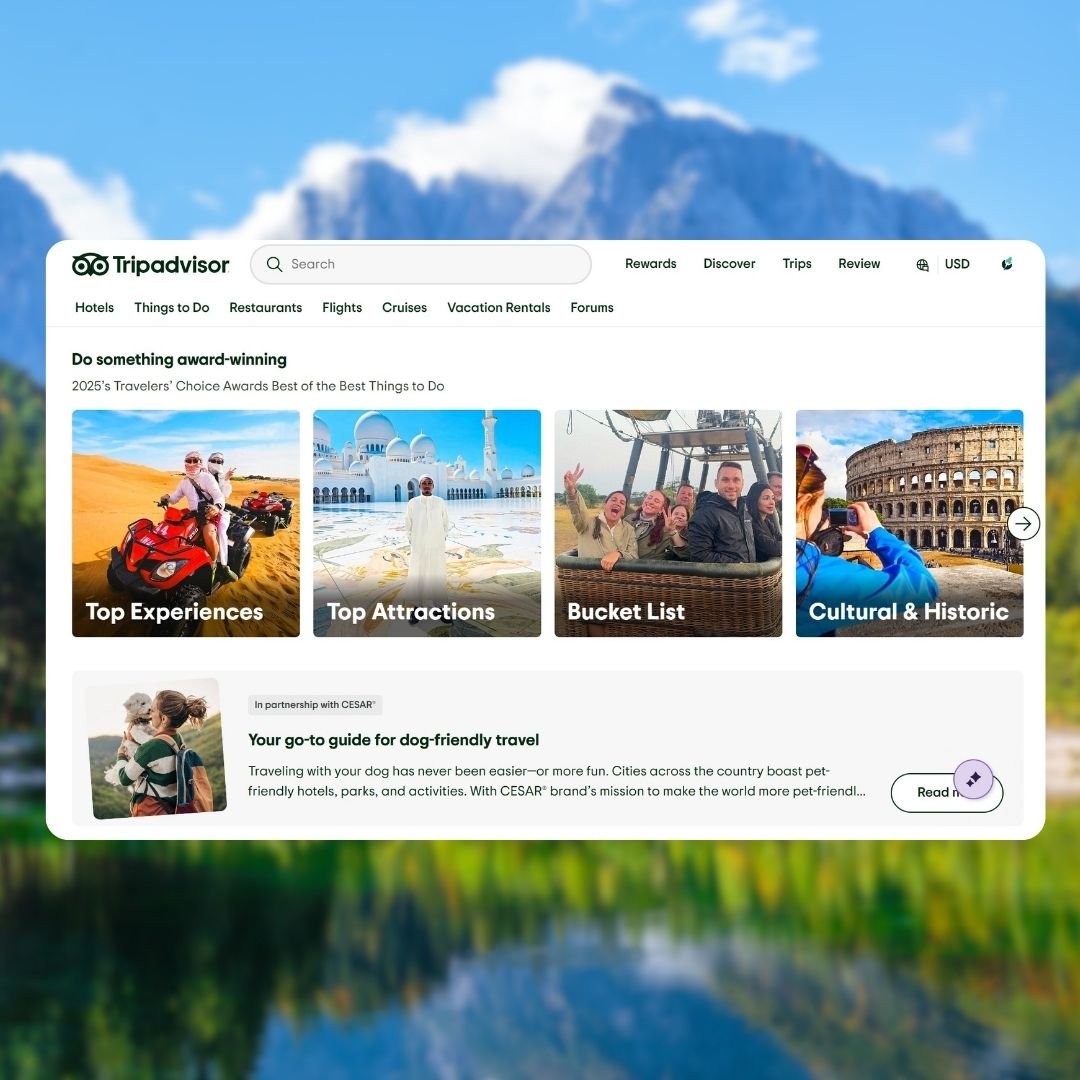Viewport: 1080px width, 1080px height.
Task: Open the Discover menu
Action: 729,264
